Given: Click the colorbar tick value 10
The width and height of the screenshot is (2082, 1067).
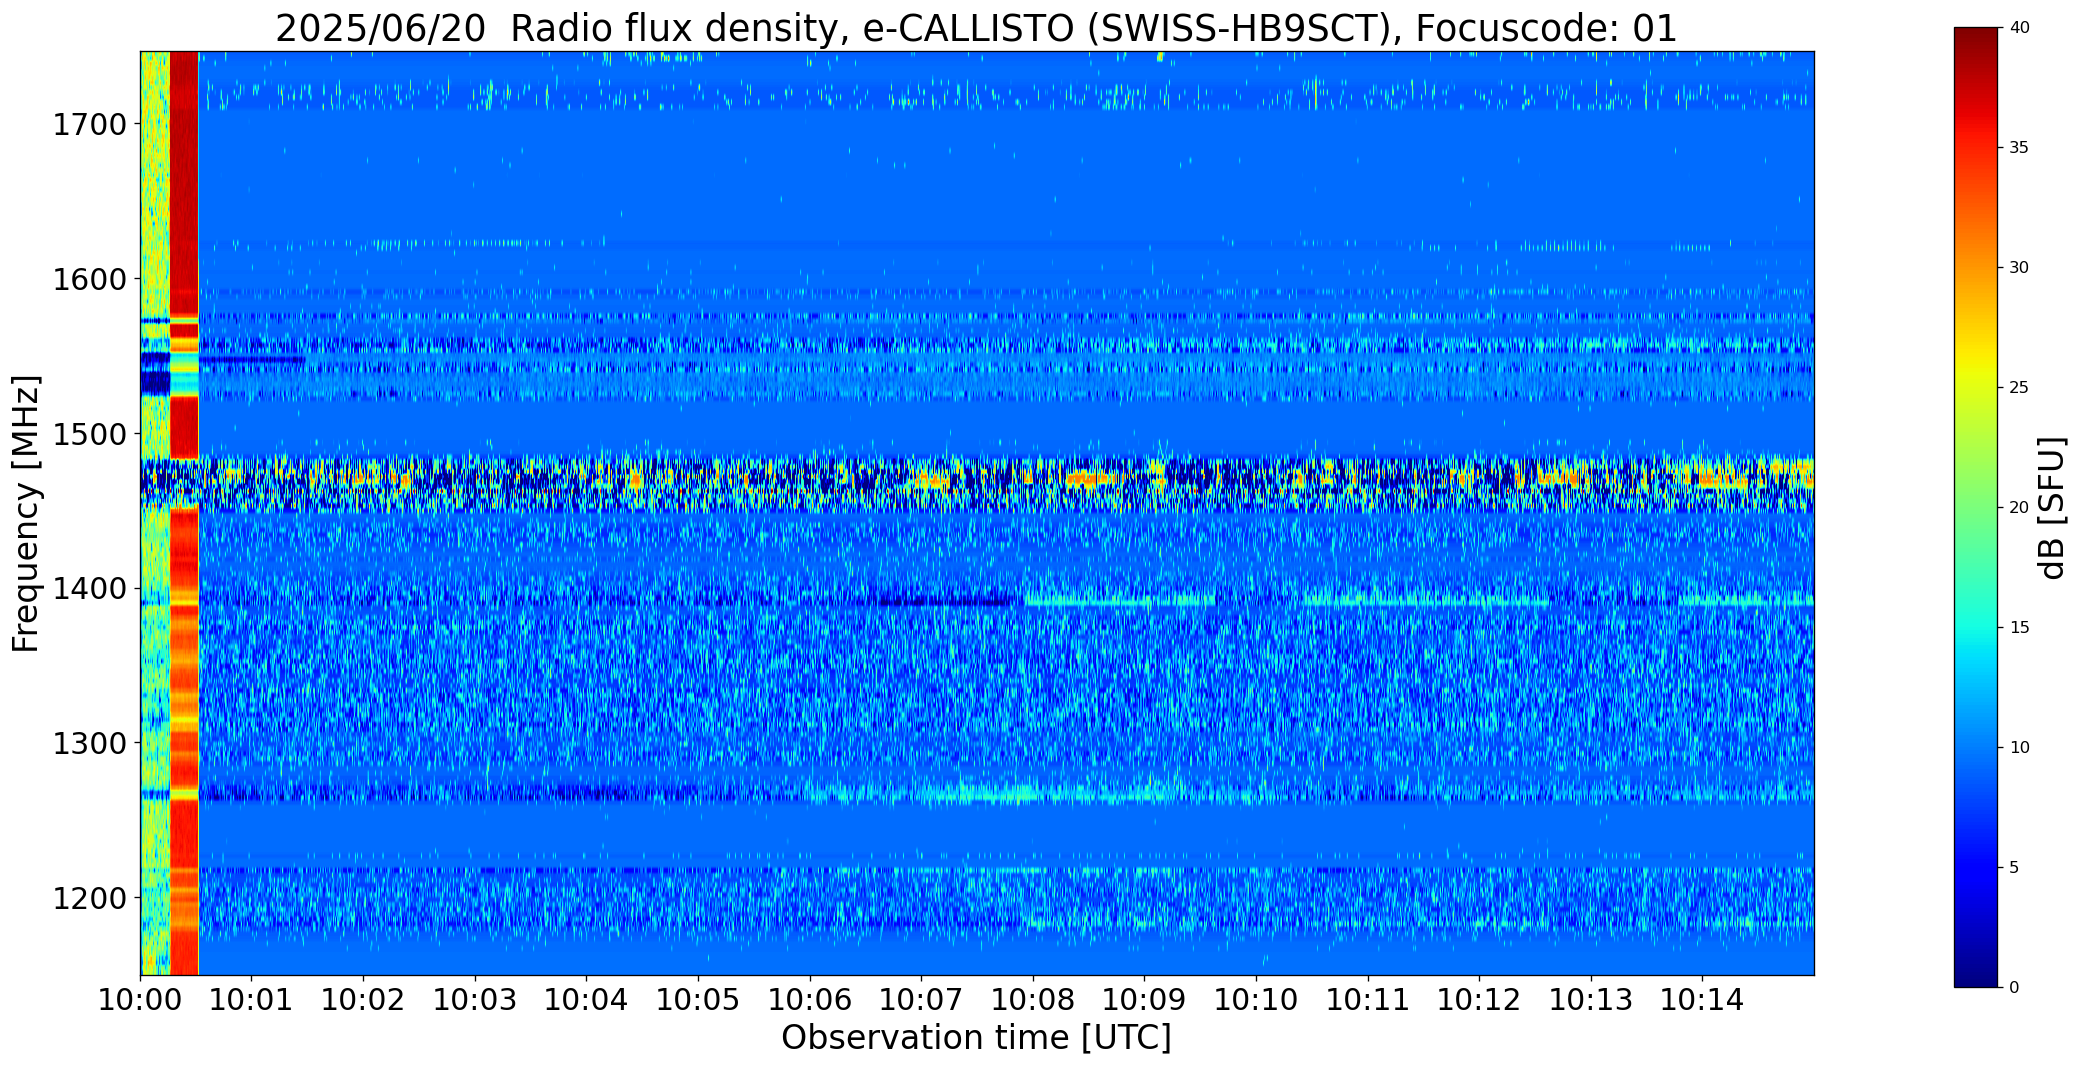Looking at the screenshot, I should 2019,748.
